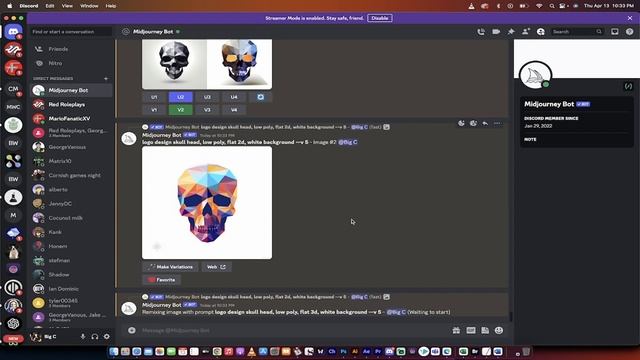Click Find or start a conversation box

click(x=71, y=31)
